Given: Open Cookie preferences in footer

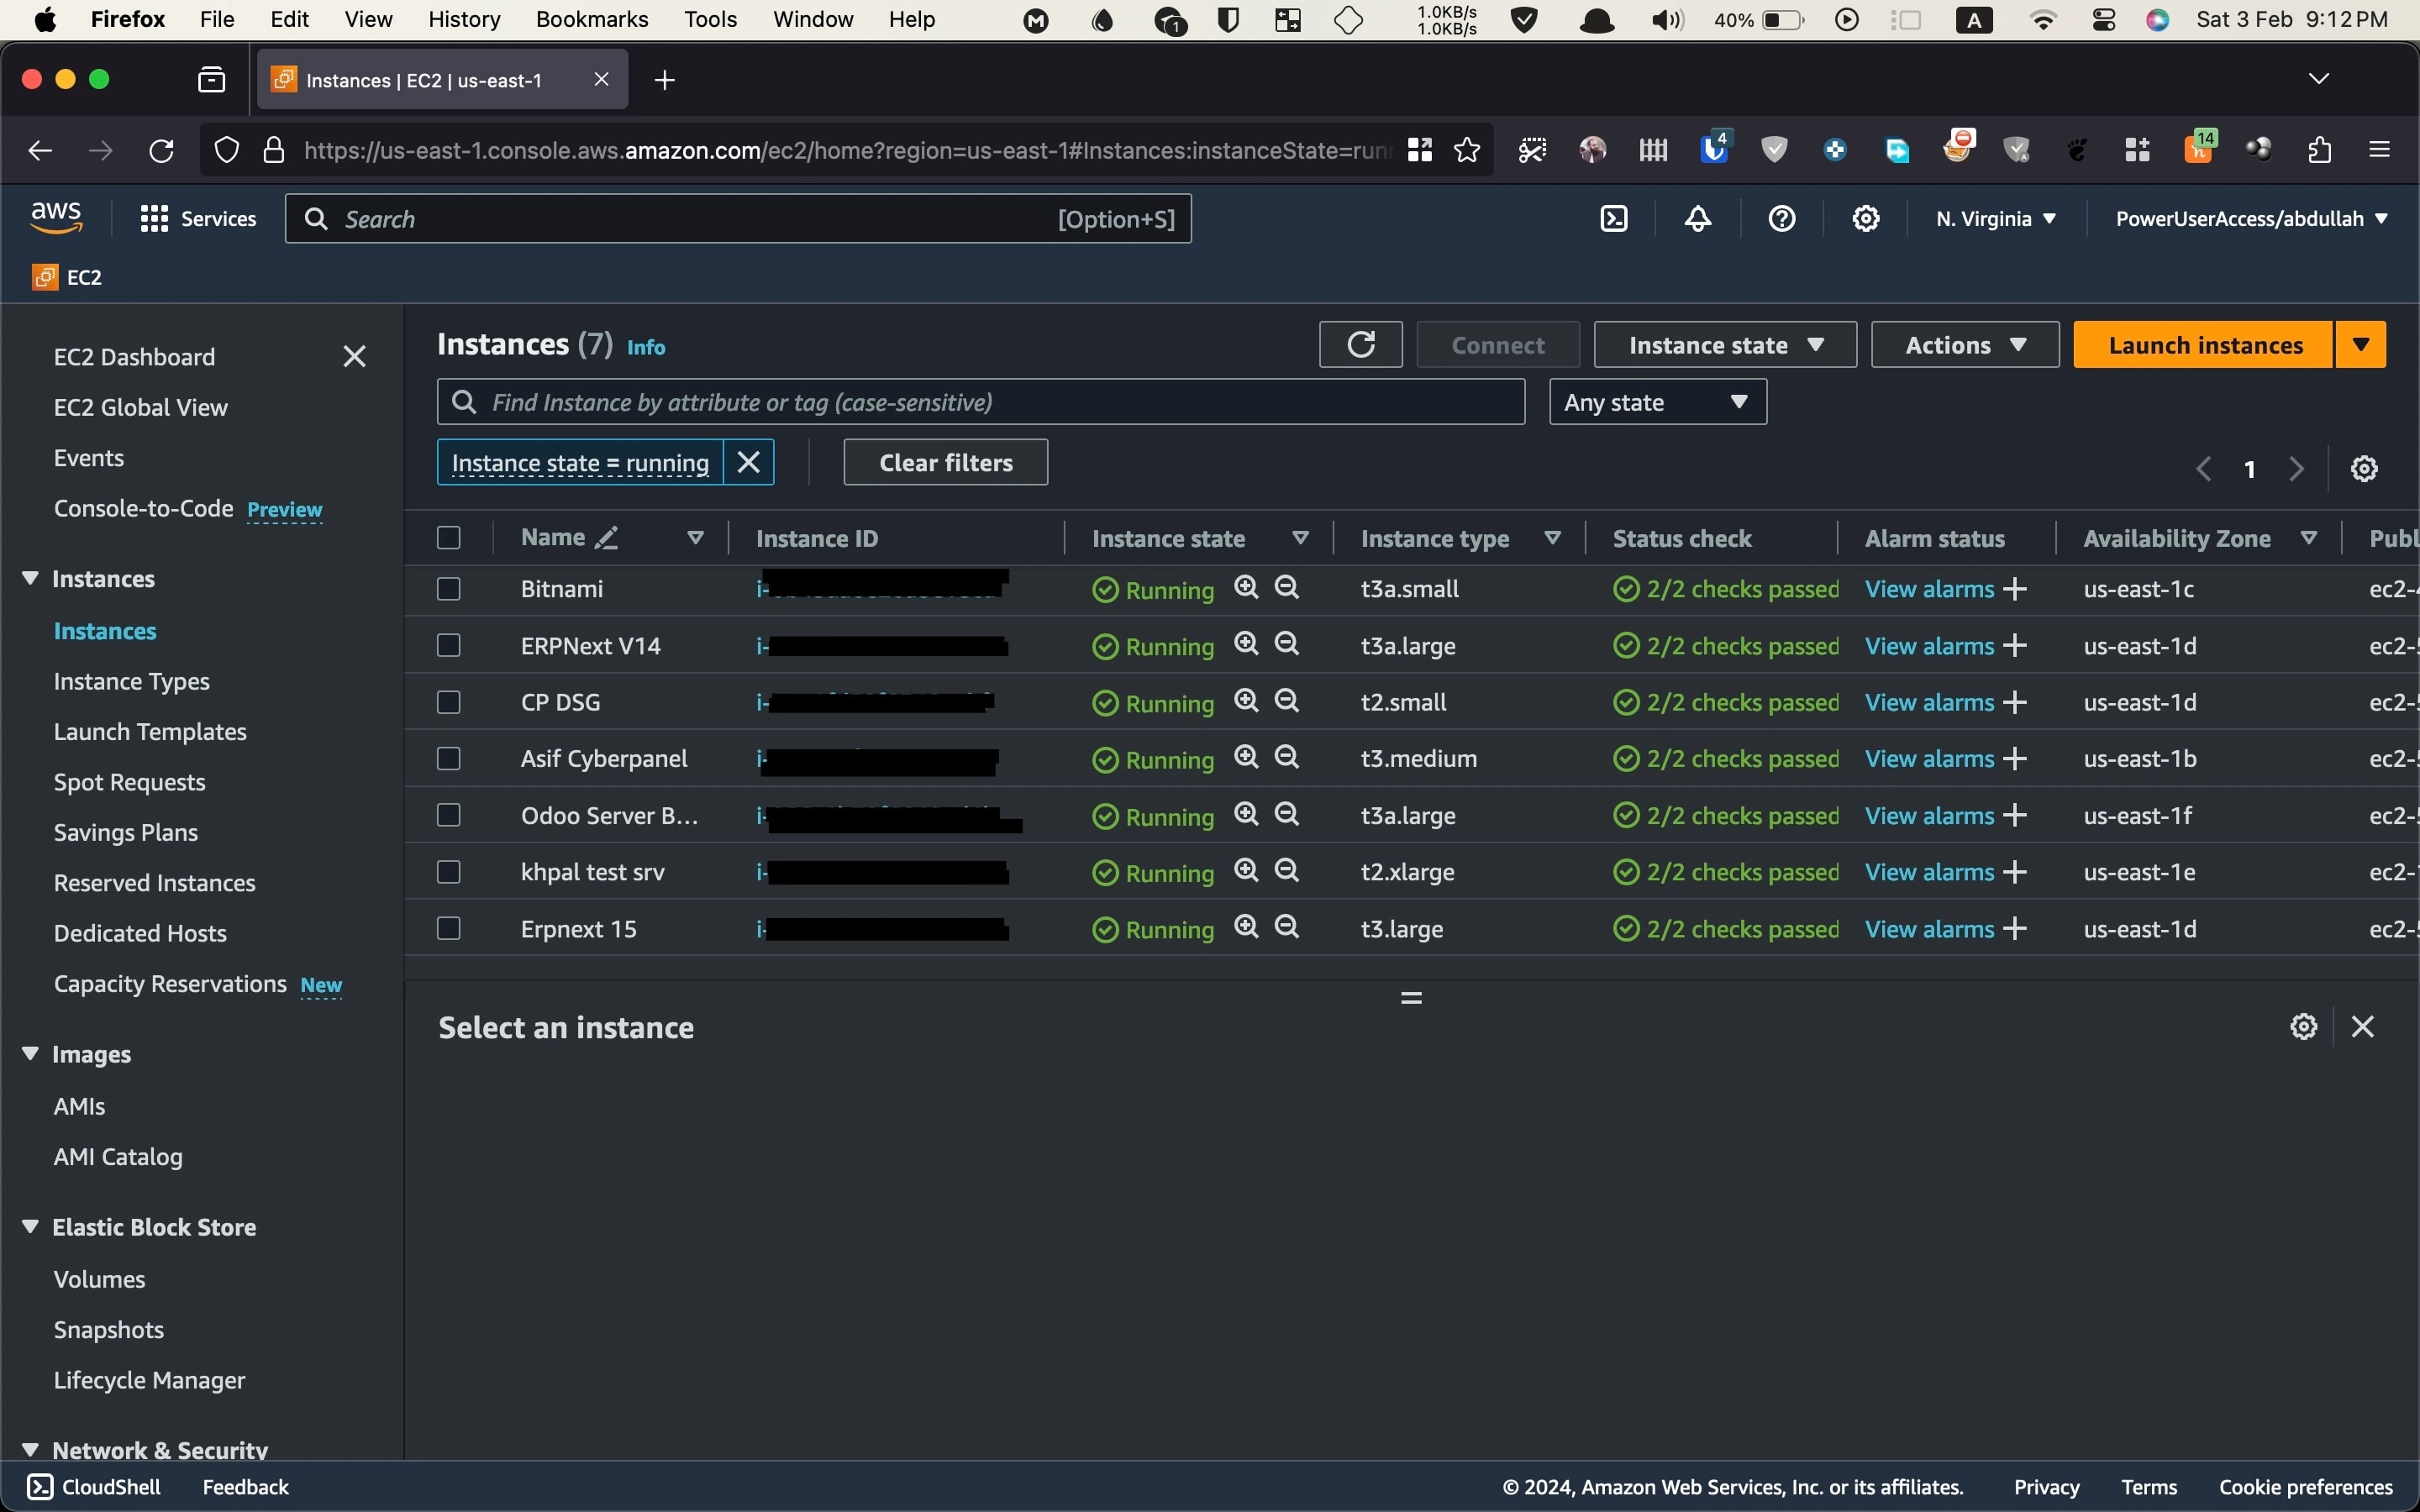Looking at the screenshot, I should point(2306,1487).
